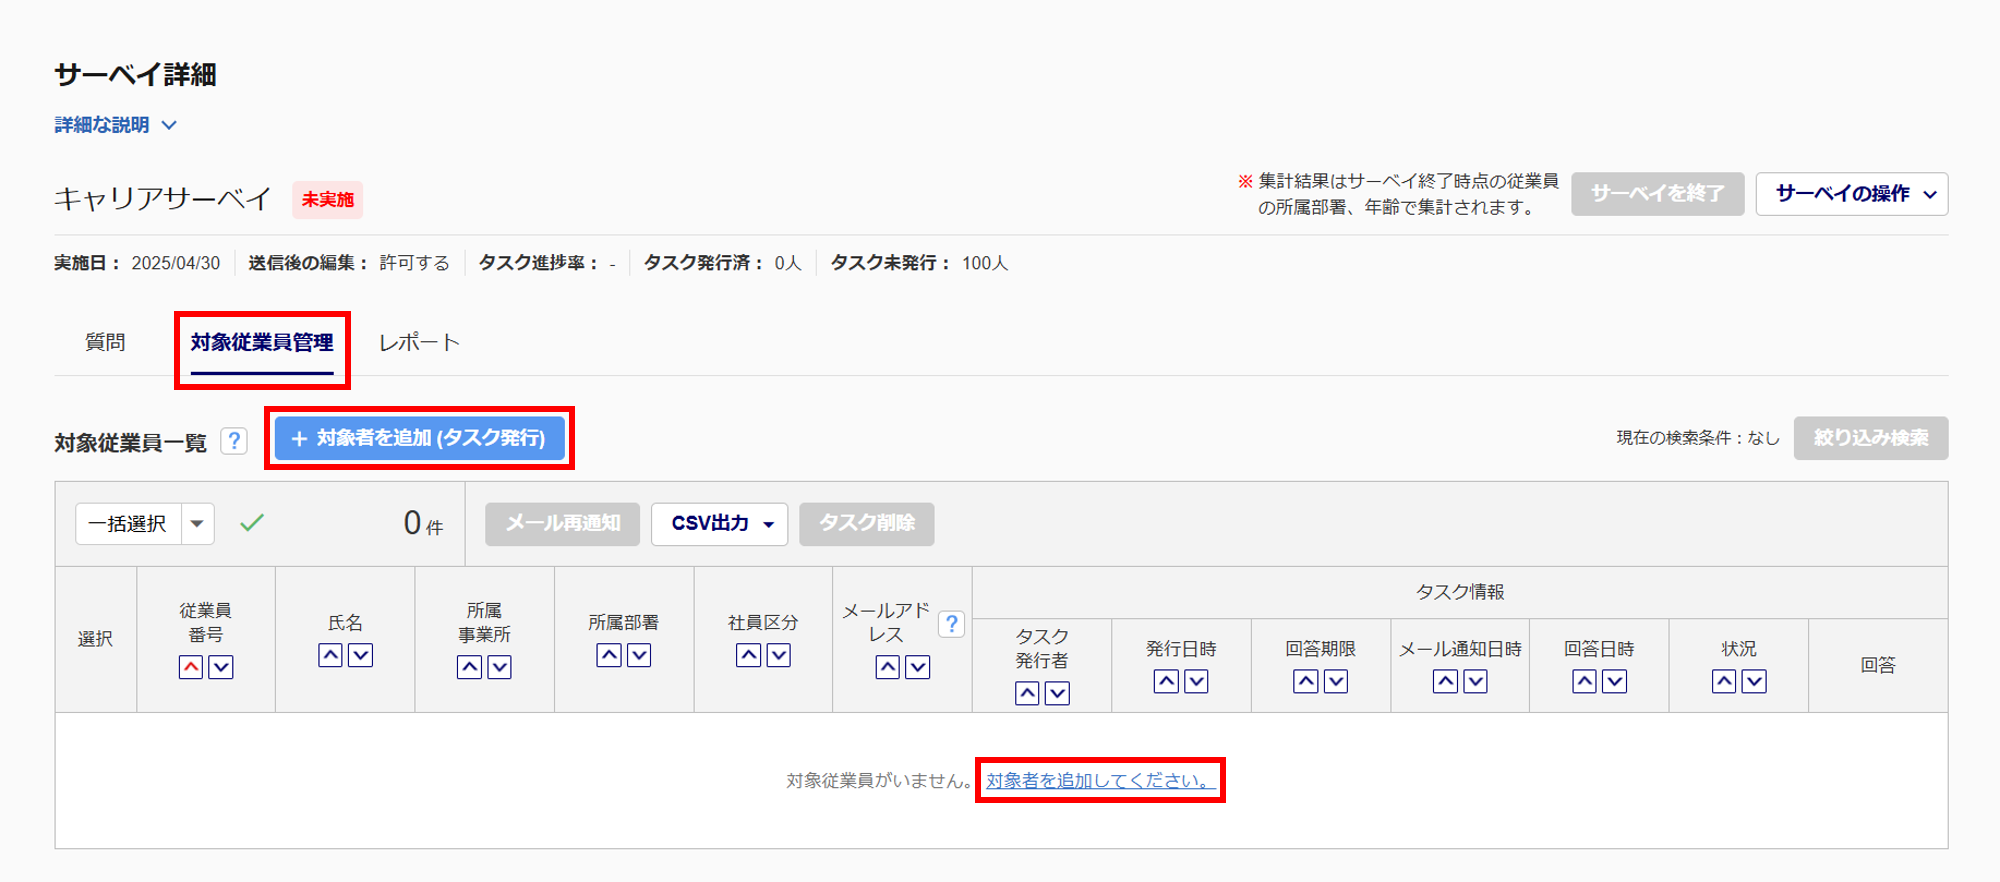Screen dimensions: 2000x882
Task: Click the サーベイを終了 button
Action: [x=1658, y=194]
